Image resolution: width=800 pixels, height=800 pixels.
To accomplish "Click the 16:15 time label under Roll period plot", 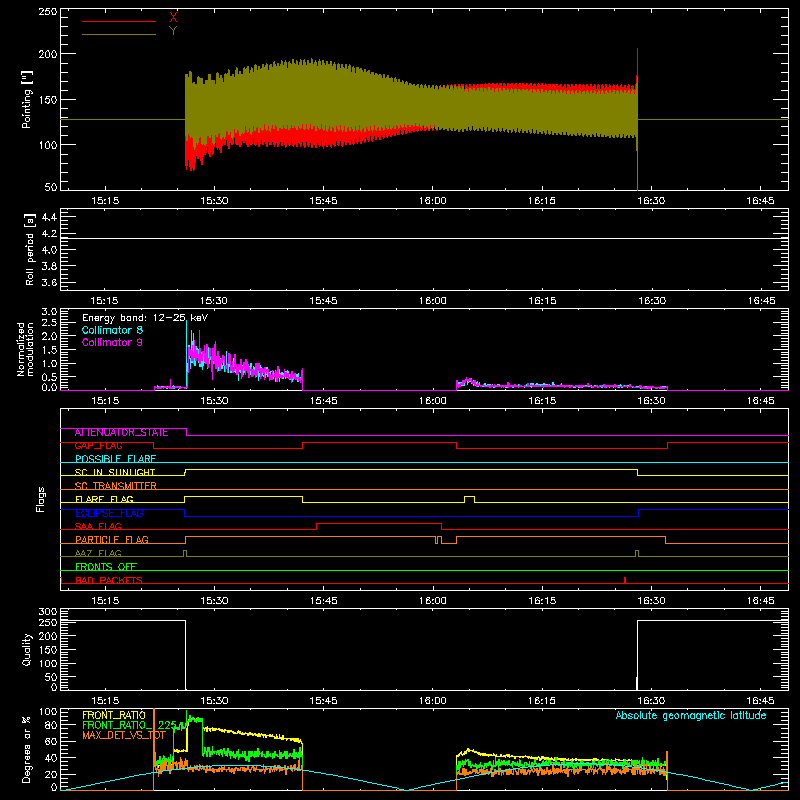I will [x=542, y=301].
